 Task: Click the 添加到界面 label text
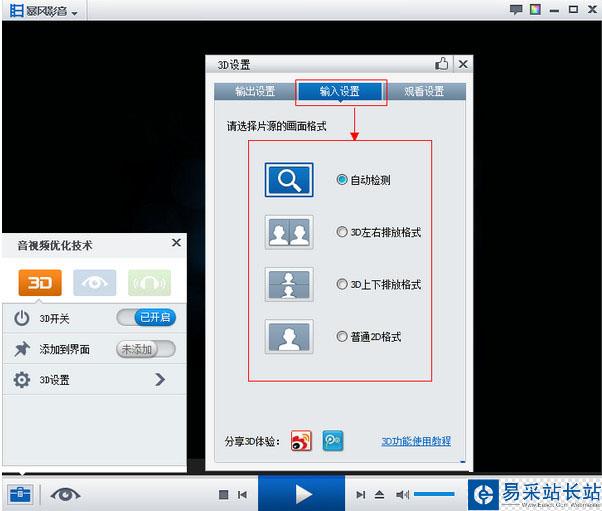pyautogui.click(x=64, y=349)
